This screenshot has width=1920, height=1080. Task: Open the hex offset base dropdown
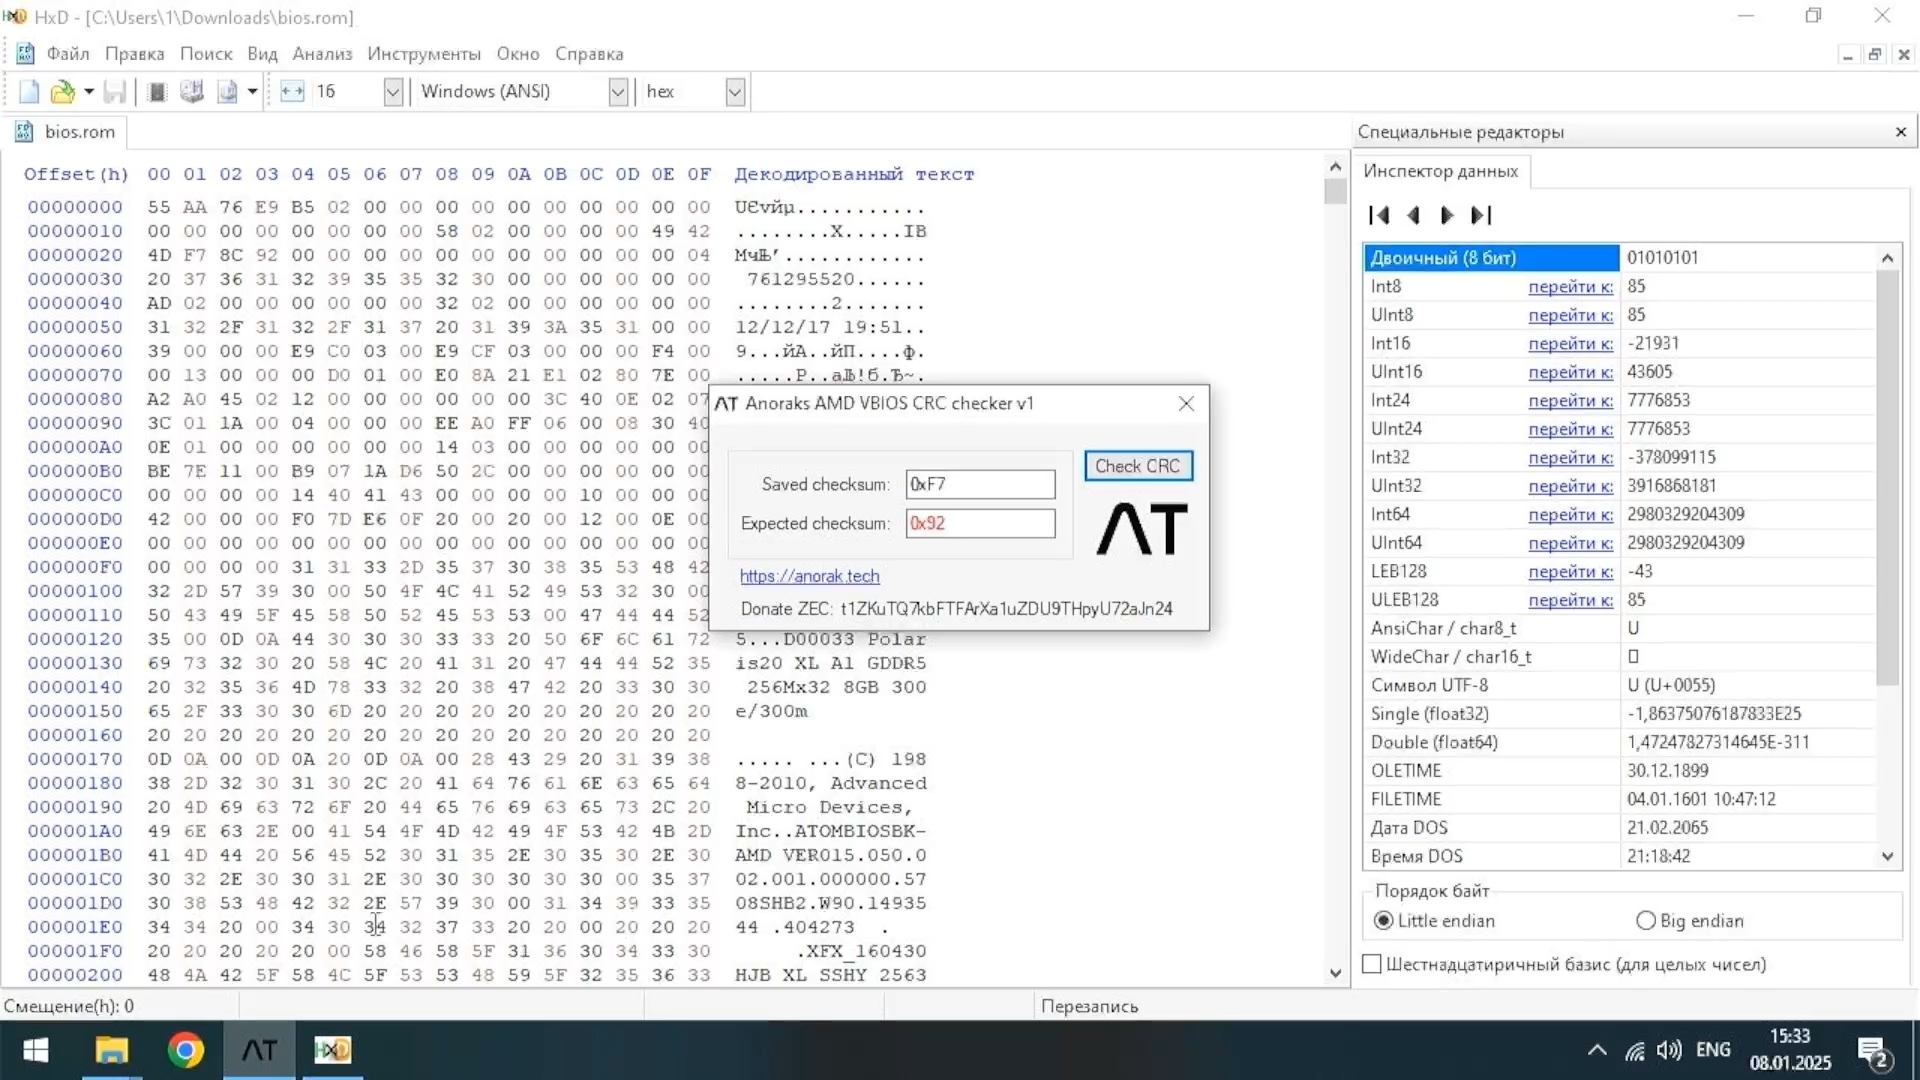pos(735,92)
